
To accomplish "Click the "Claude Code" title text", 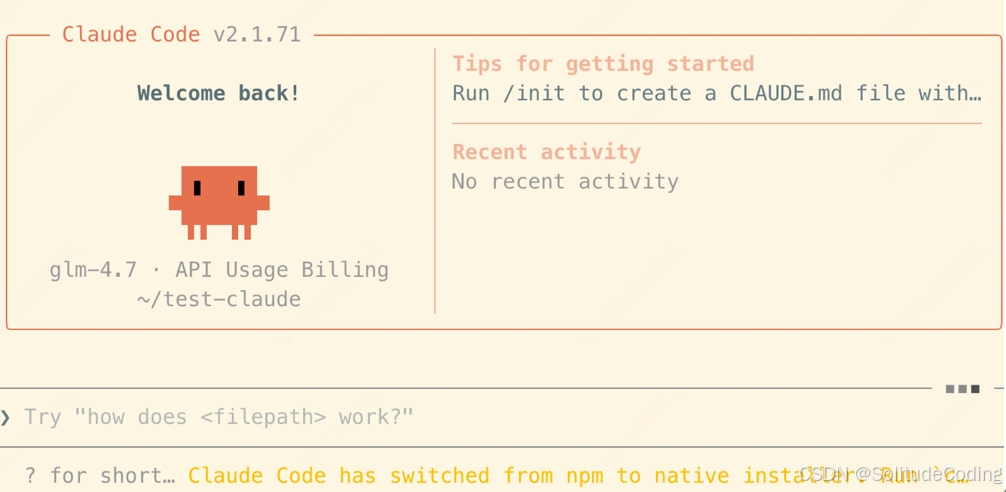I will 131,34.
